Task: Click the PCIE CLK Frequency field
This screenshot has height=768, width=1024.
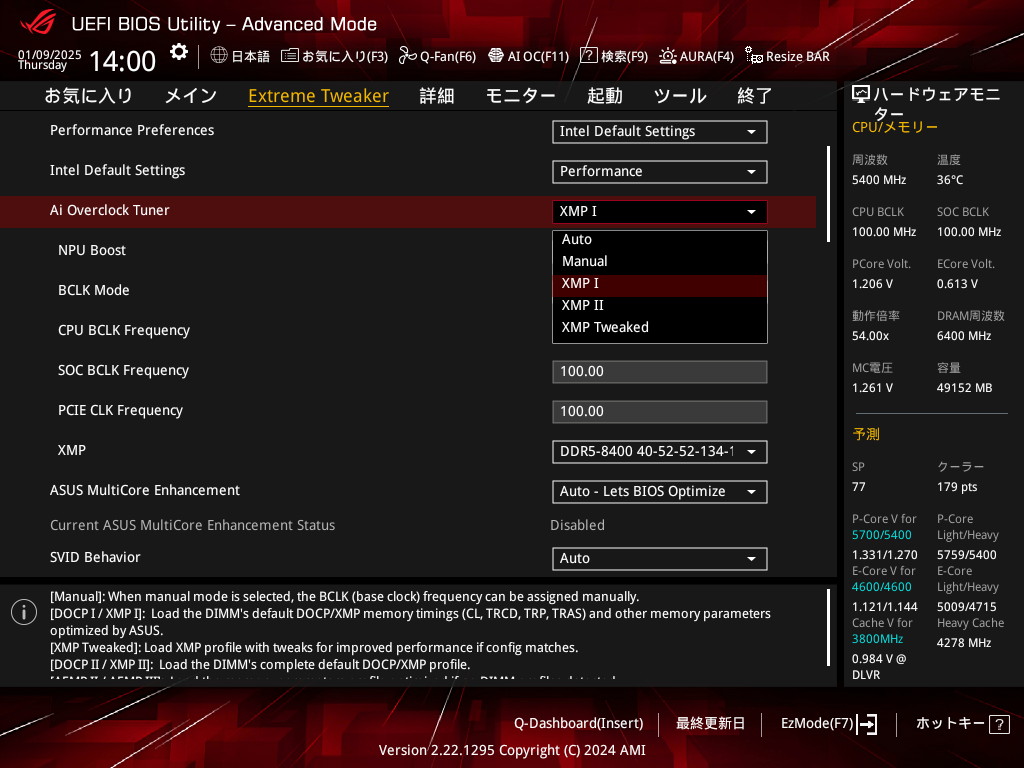Action: click(x=659, y=411)
